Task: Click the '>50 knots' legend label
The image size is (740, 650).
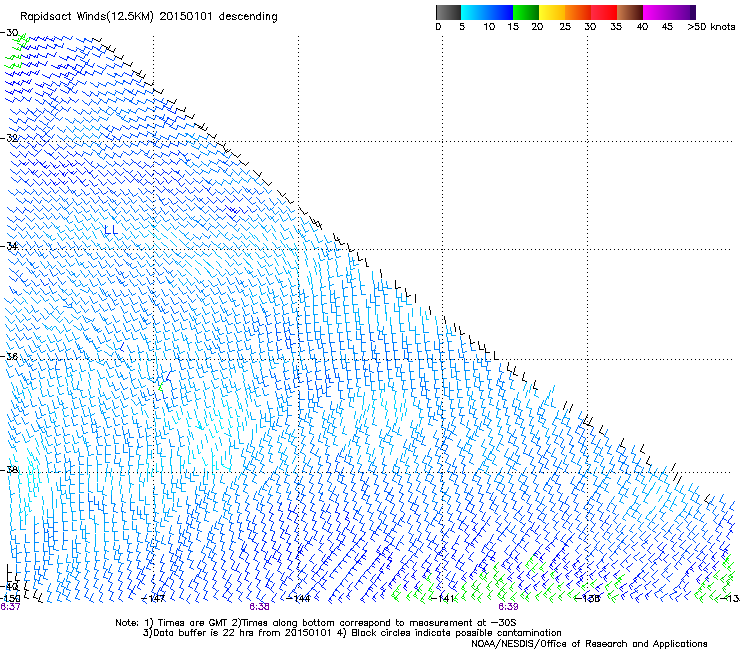Action: (711, 27)
